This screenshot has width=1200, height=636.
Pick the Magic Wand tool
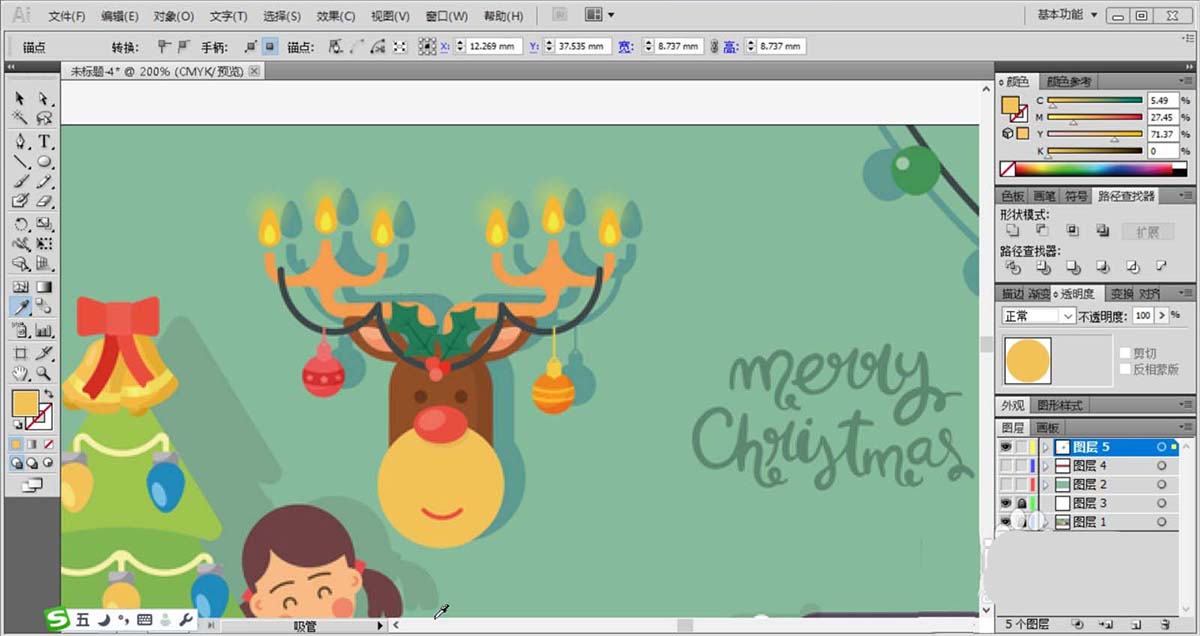coord(20,119)
